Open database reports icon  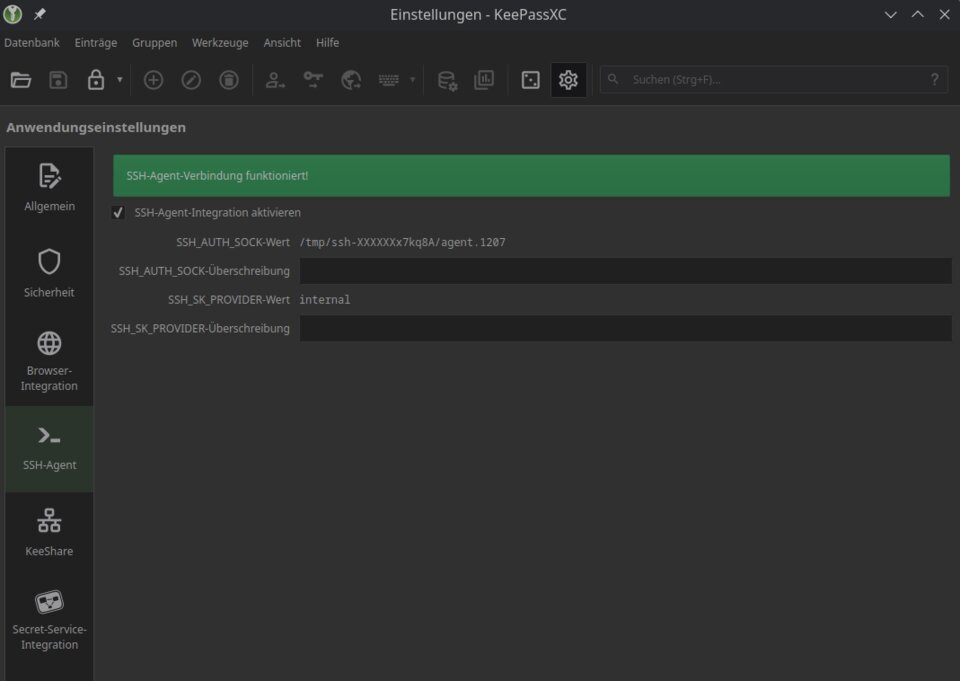pos(484,80)
